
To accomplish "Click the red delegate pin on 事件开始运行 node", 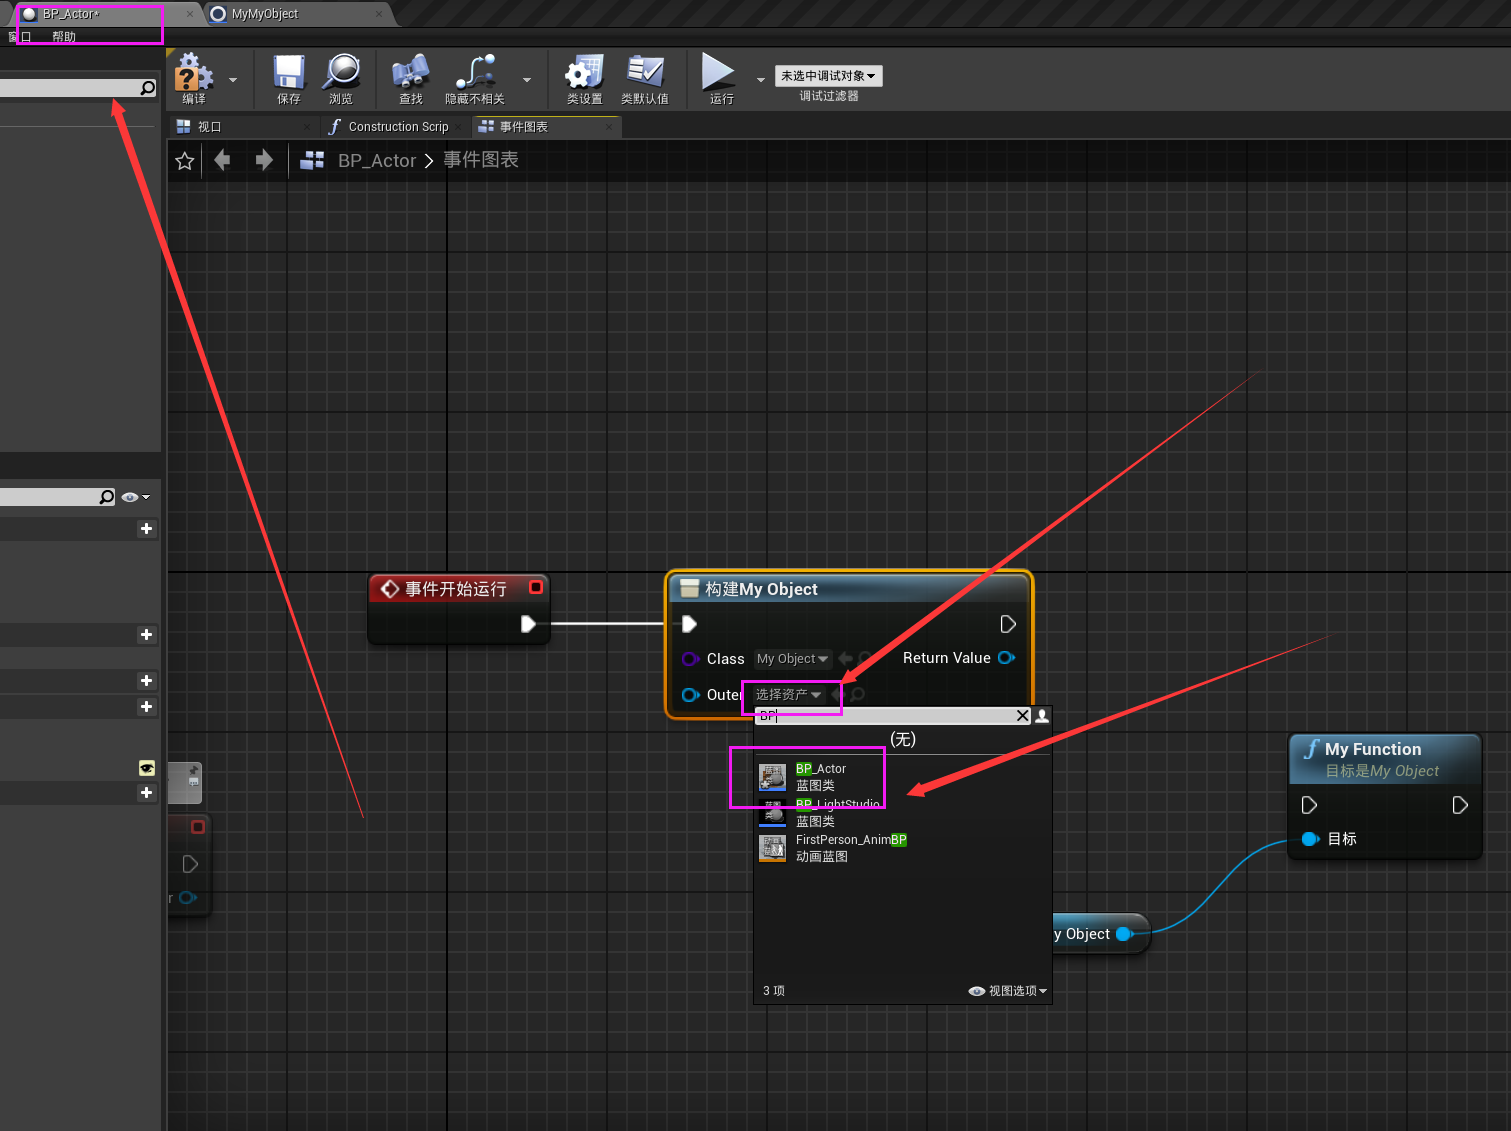I will coord(536,587).
